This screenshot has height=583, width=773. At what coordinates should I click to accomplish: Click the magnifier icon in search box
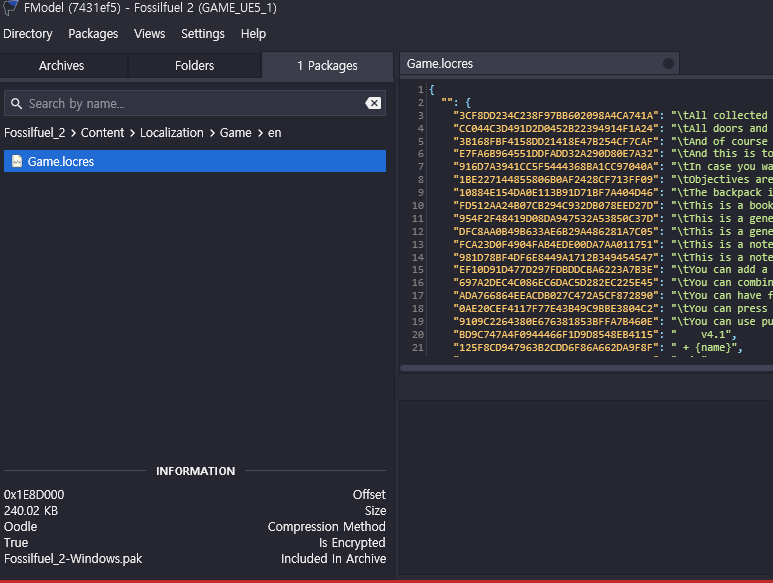[16, 103]
